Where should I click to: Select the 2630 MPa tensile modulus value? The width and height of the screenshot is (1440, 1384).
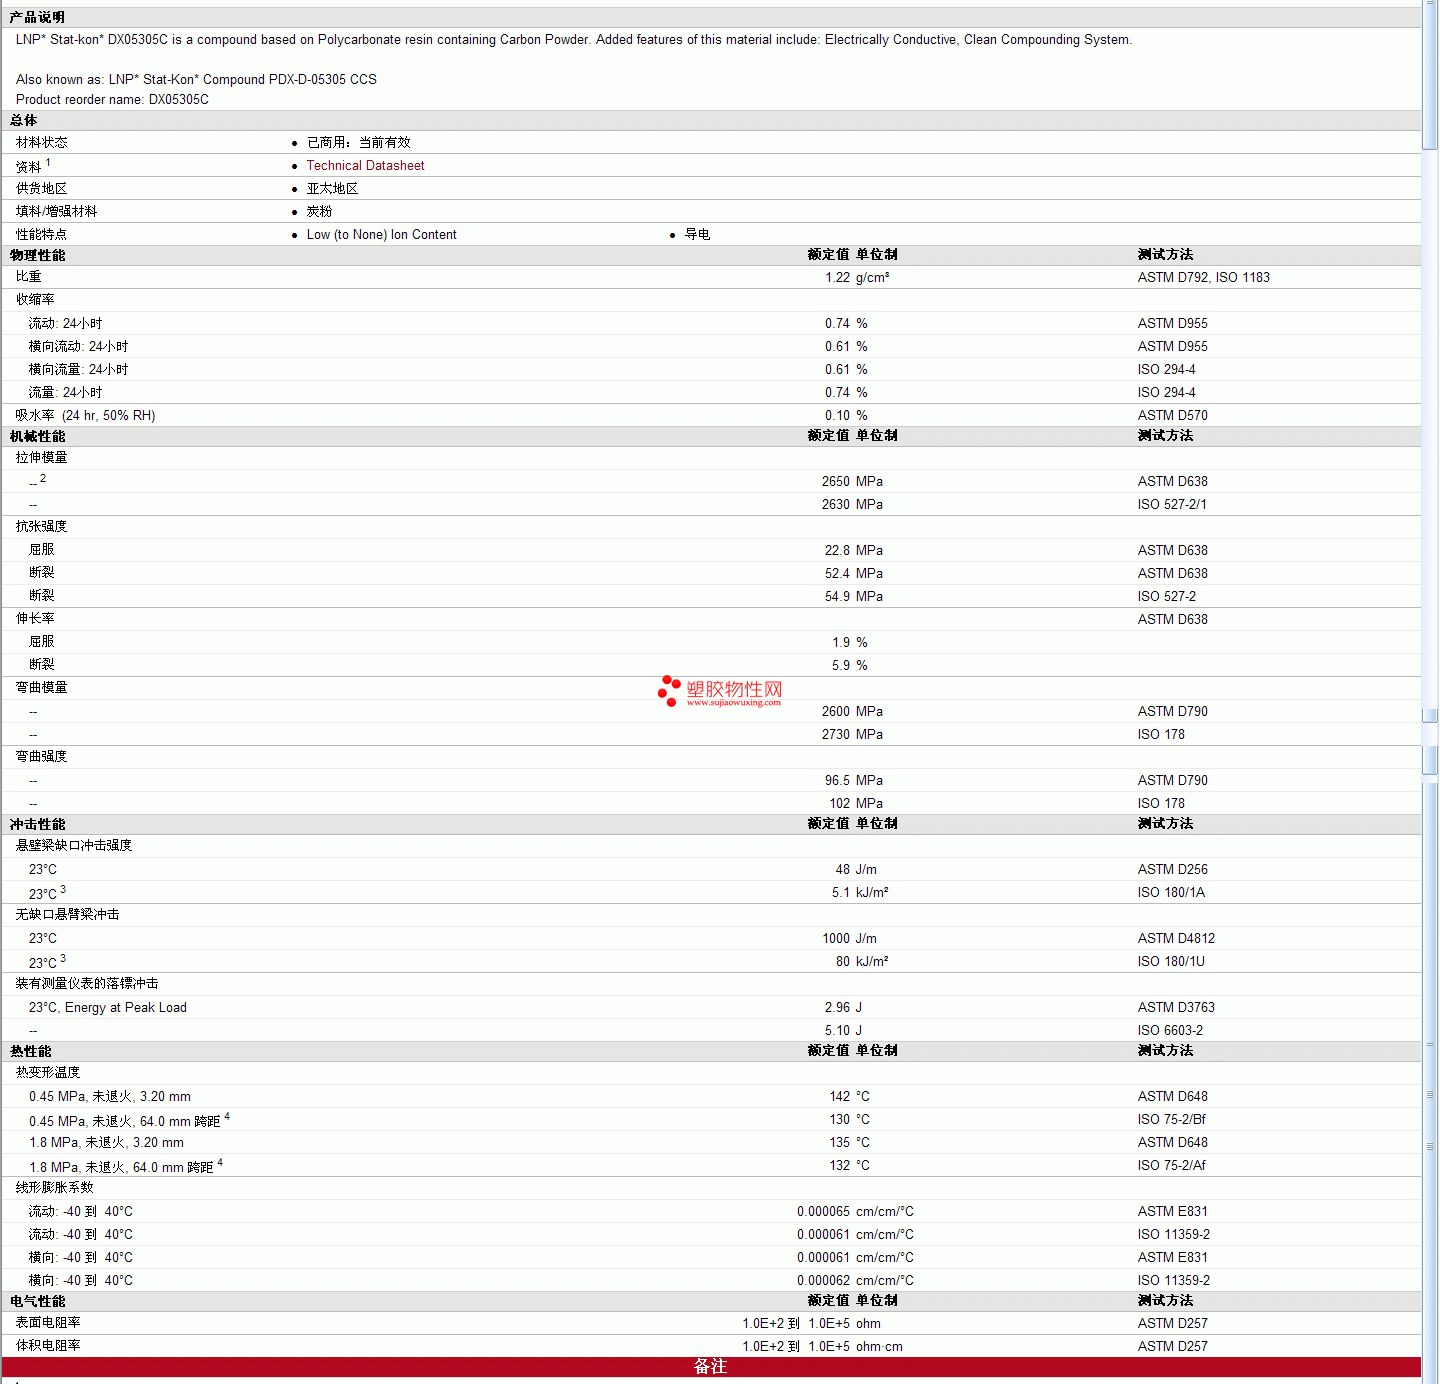pos(852,505)
